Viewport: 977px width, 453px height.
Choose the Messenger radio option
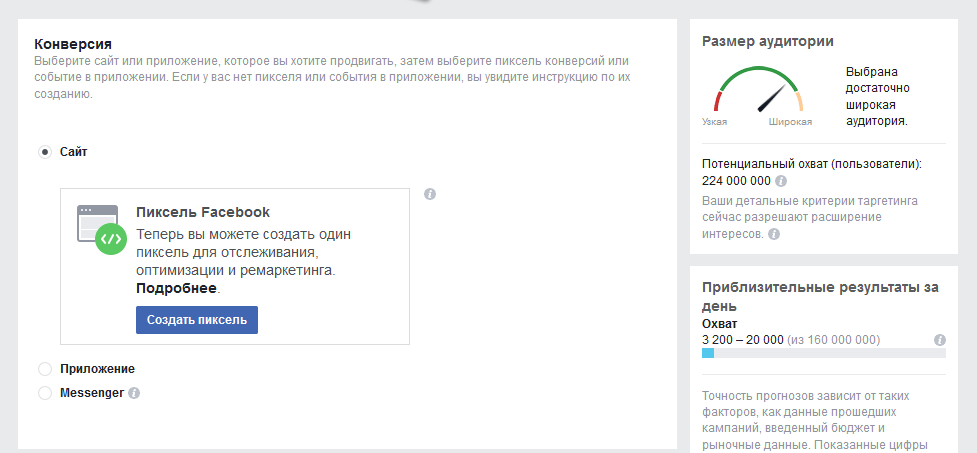(x=45, y=393)
